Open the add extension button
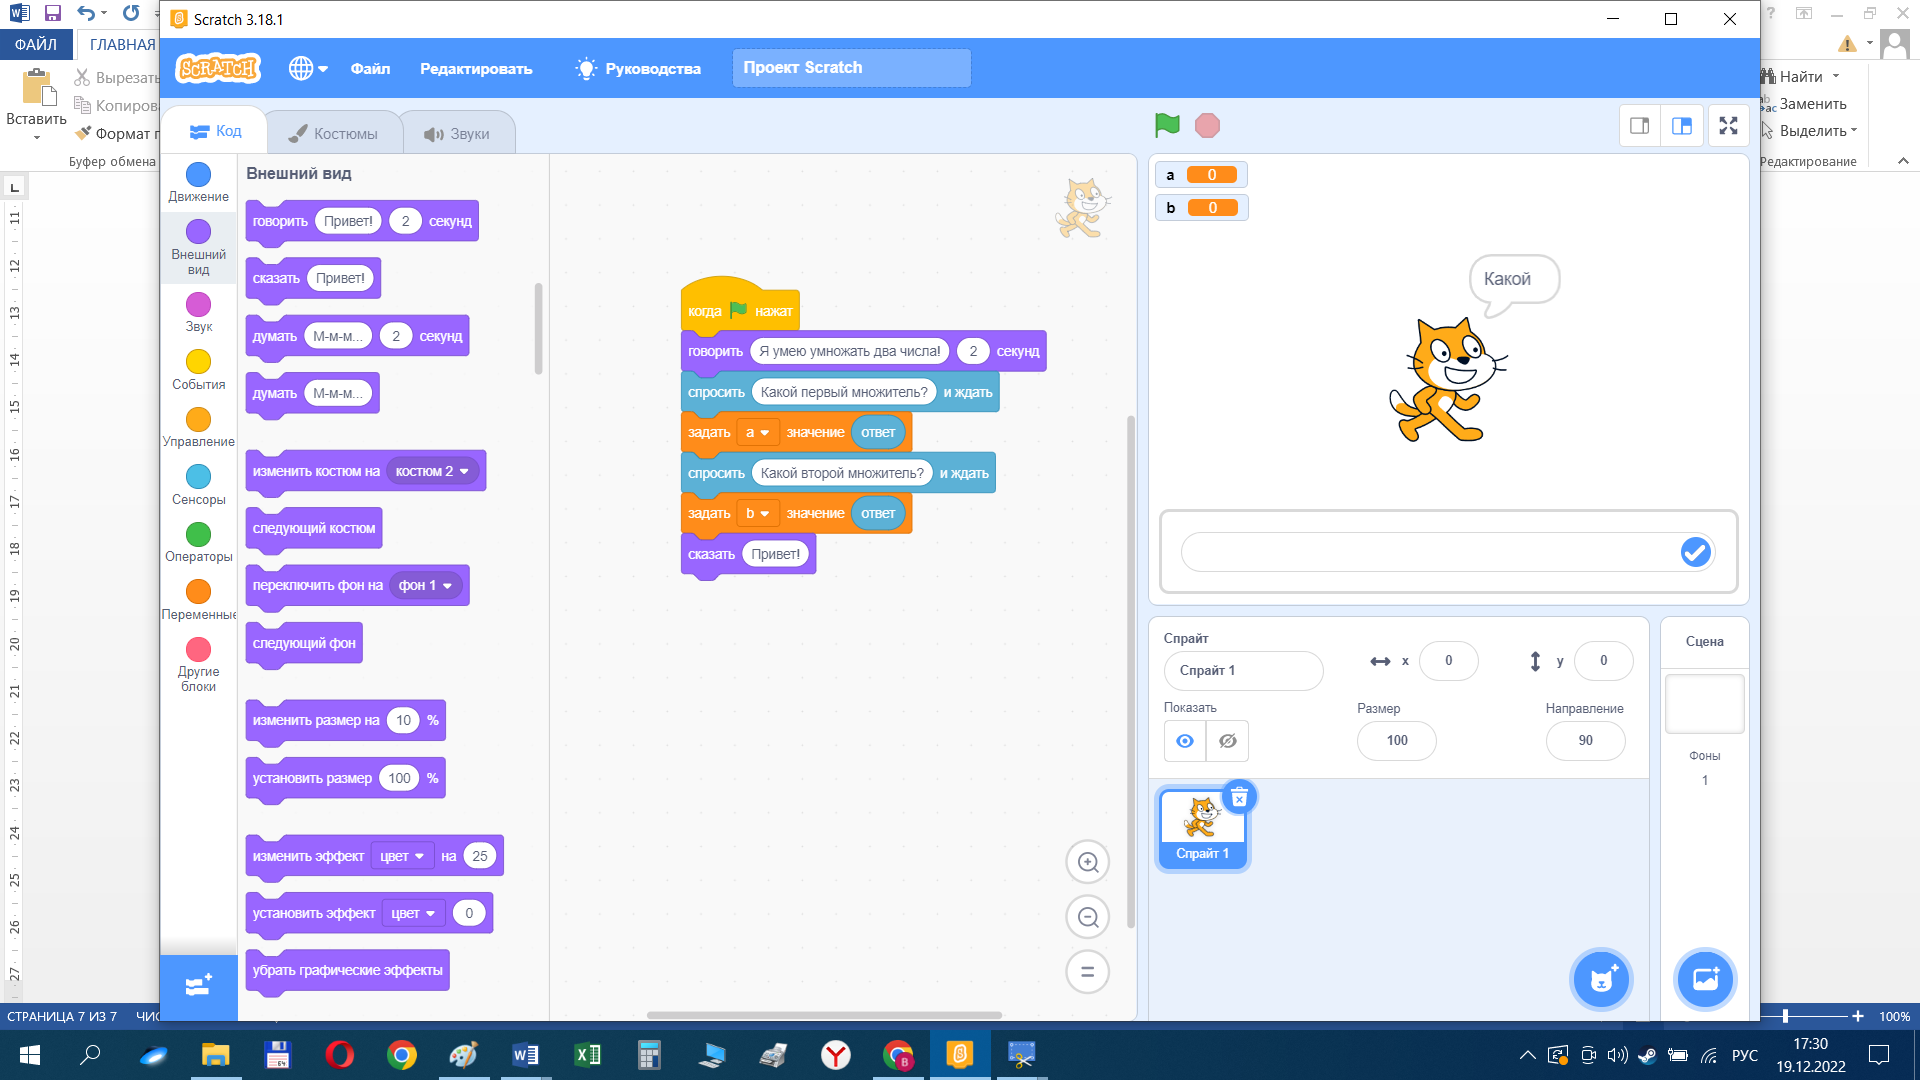The image size is (1920, 1080). [198, 986]
